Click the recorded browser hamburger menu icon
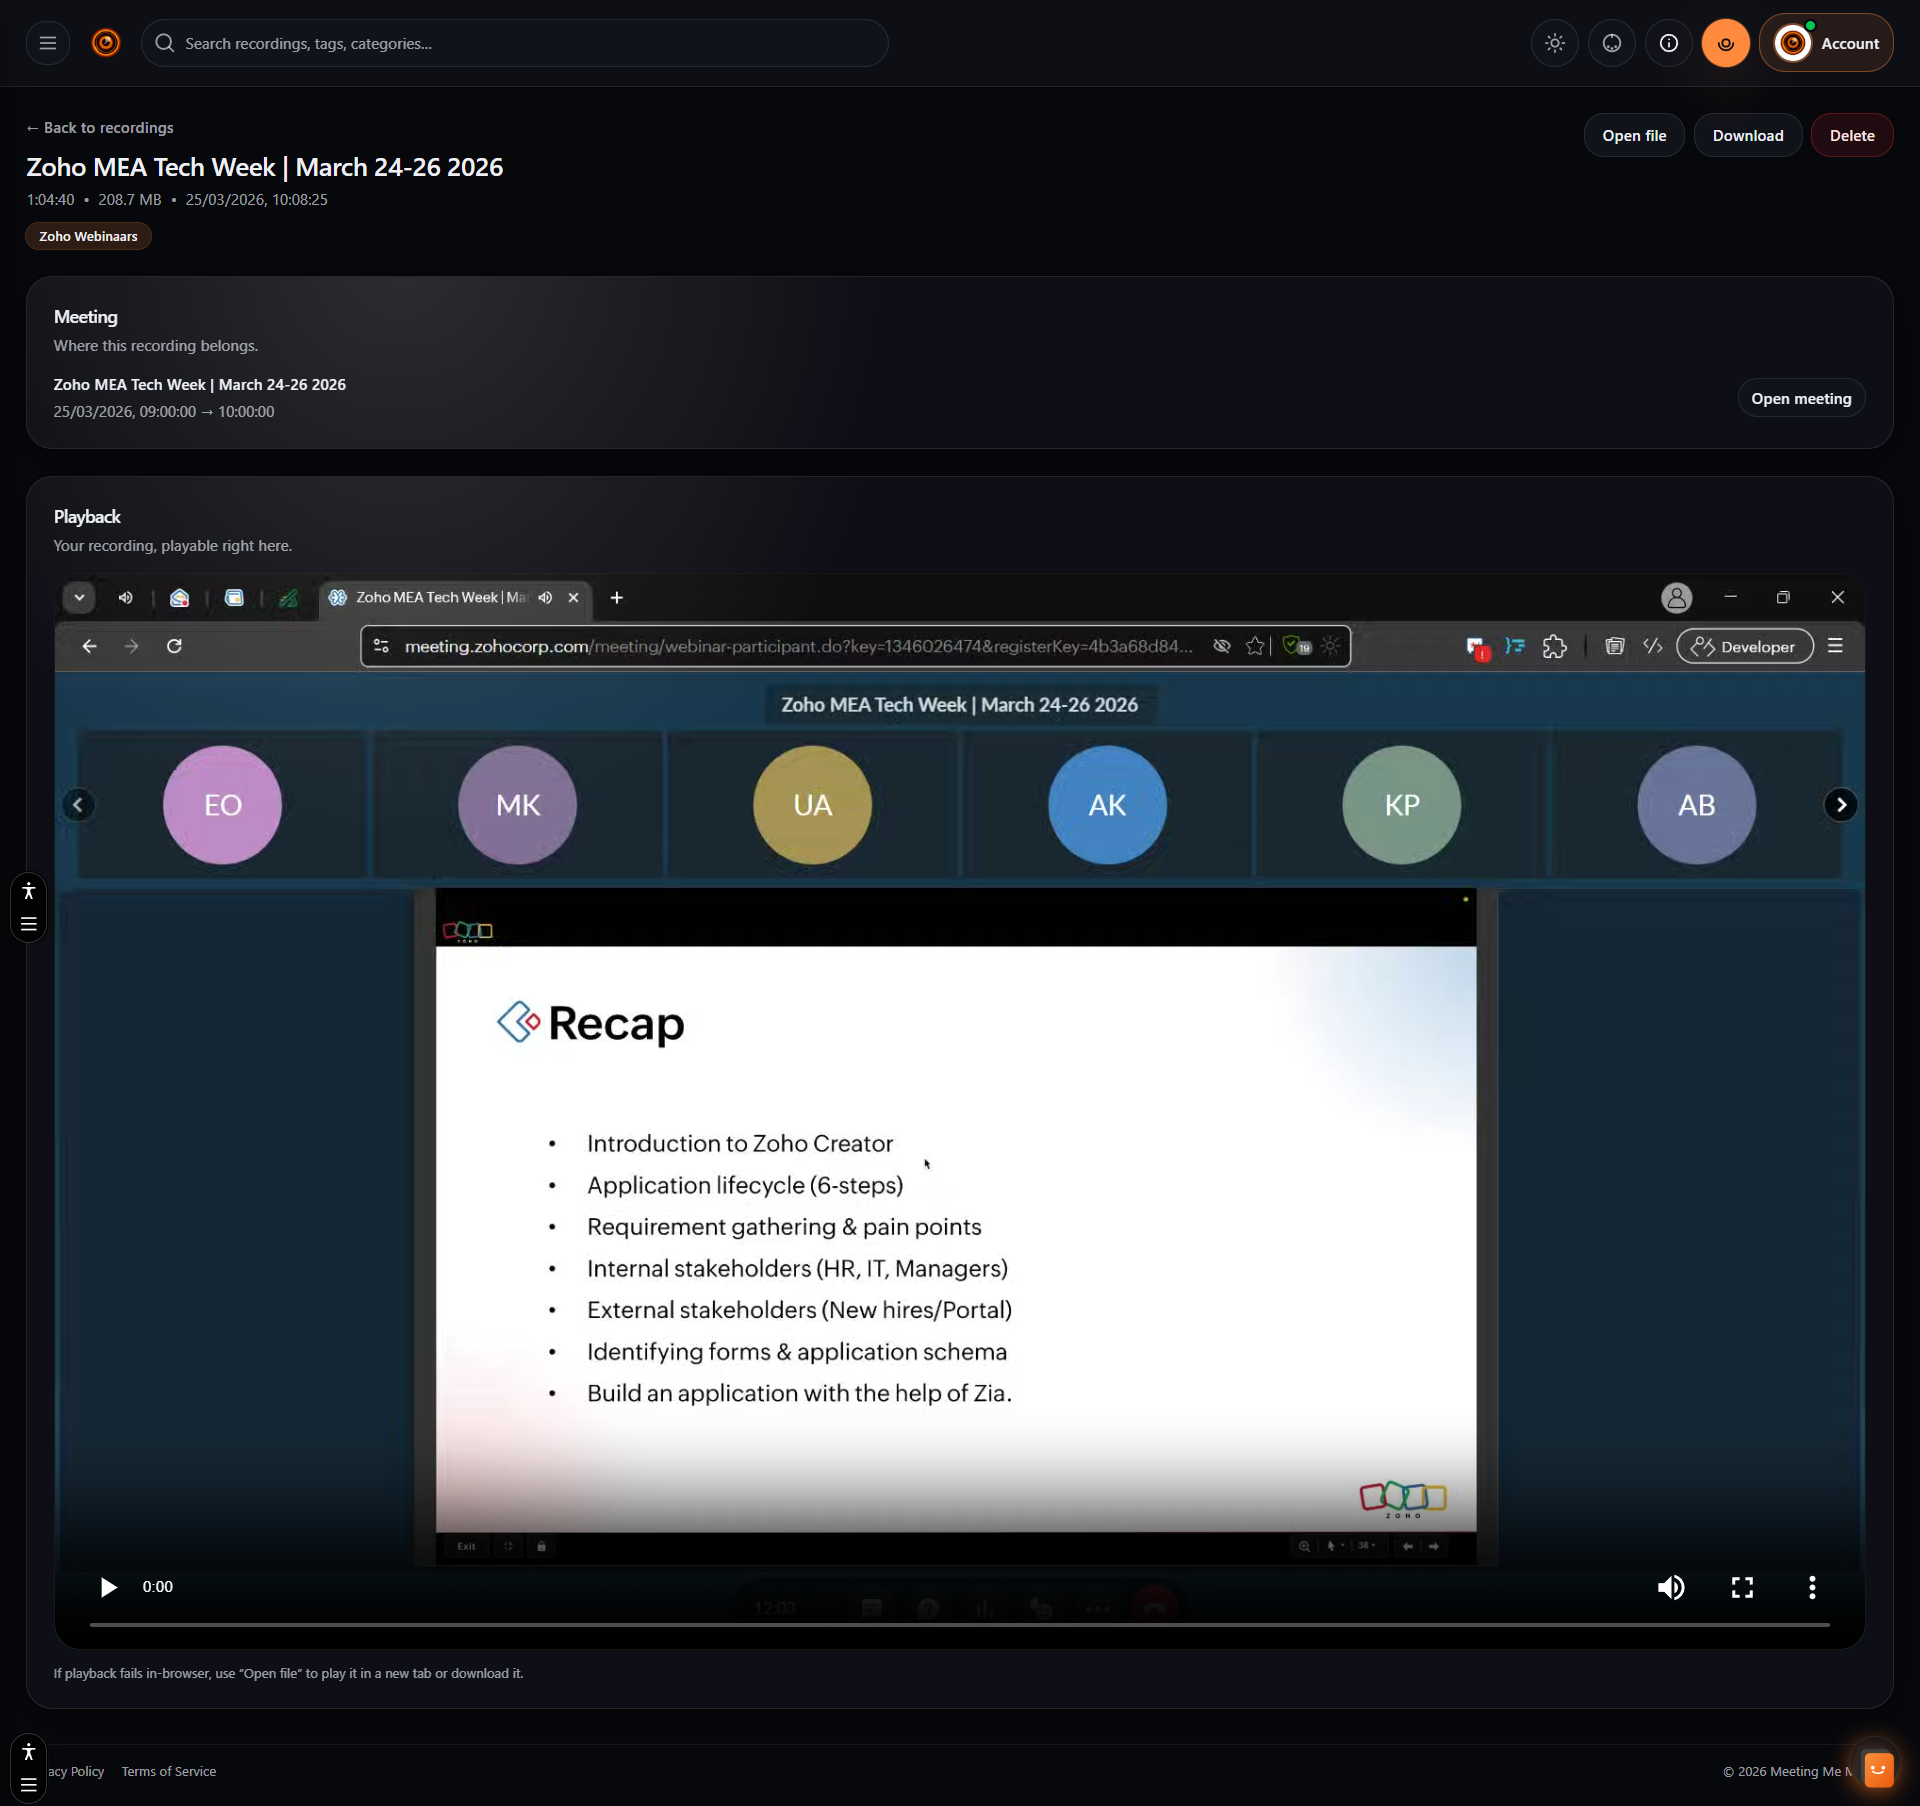Screen dimensions: 1920x1806 pos(1835,647)
